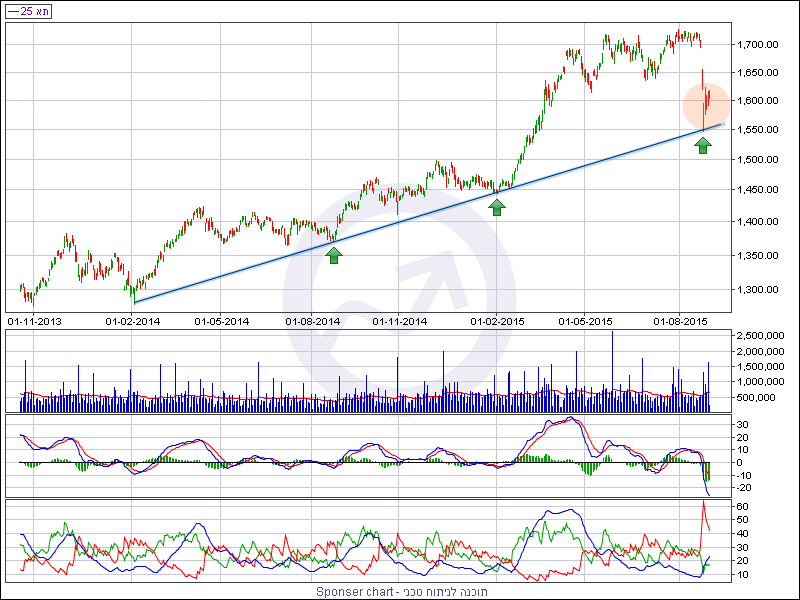Click the 01-11-2014 date on the axis
This screenshot has height=600, width=800.
pyautogui.click(x=400, y=321)
